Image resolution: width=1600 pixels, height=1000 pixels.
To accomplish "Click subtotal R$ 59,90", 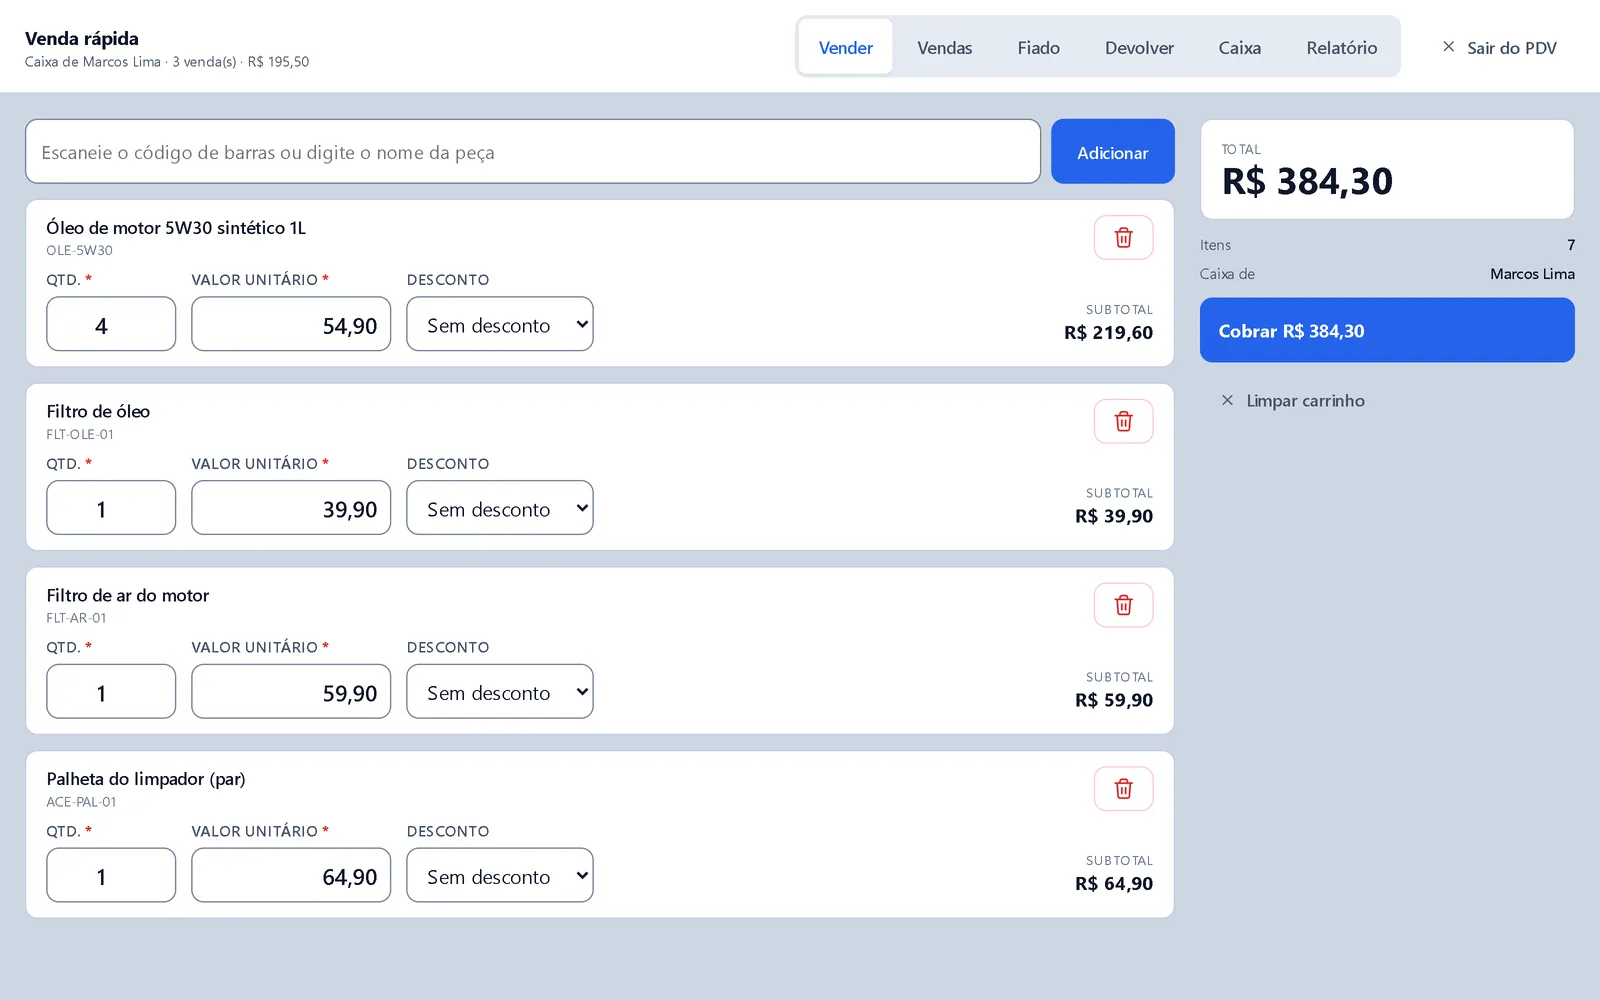I will point(1114,701).
